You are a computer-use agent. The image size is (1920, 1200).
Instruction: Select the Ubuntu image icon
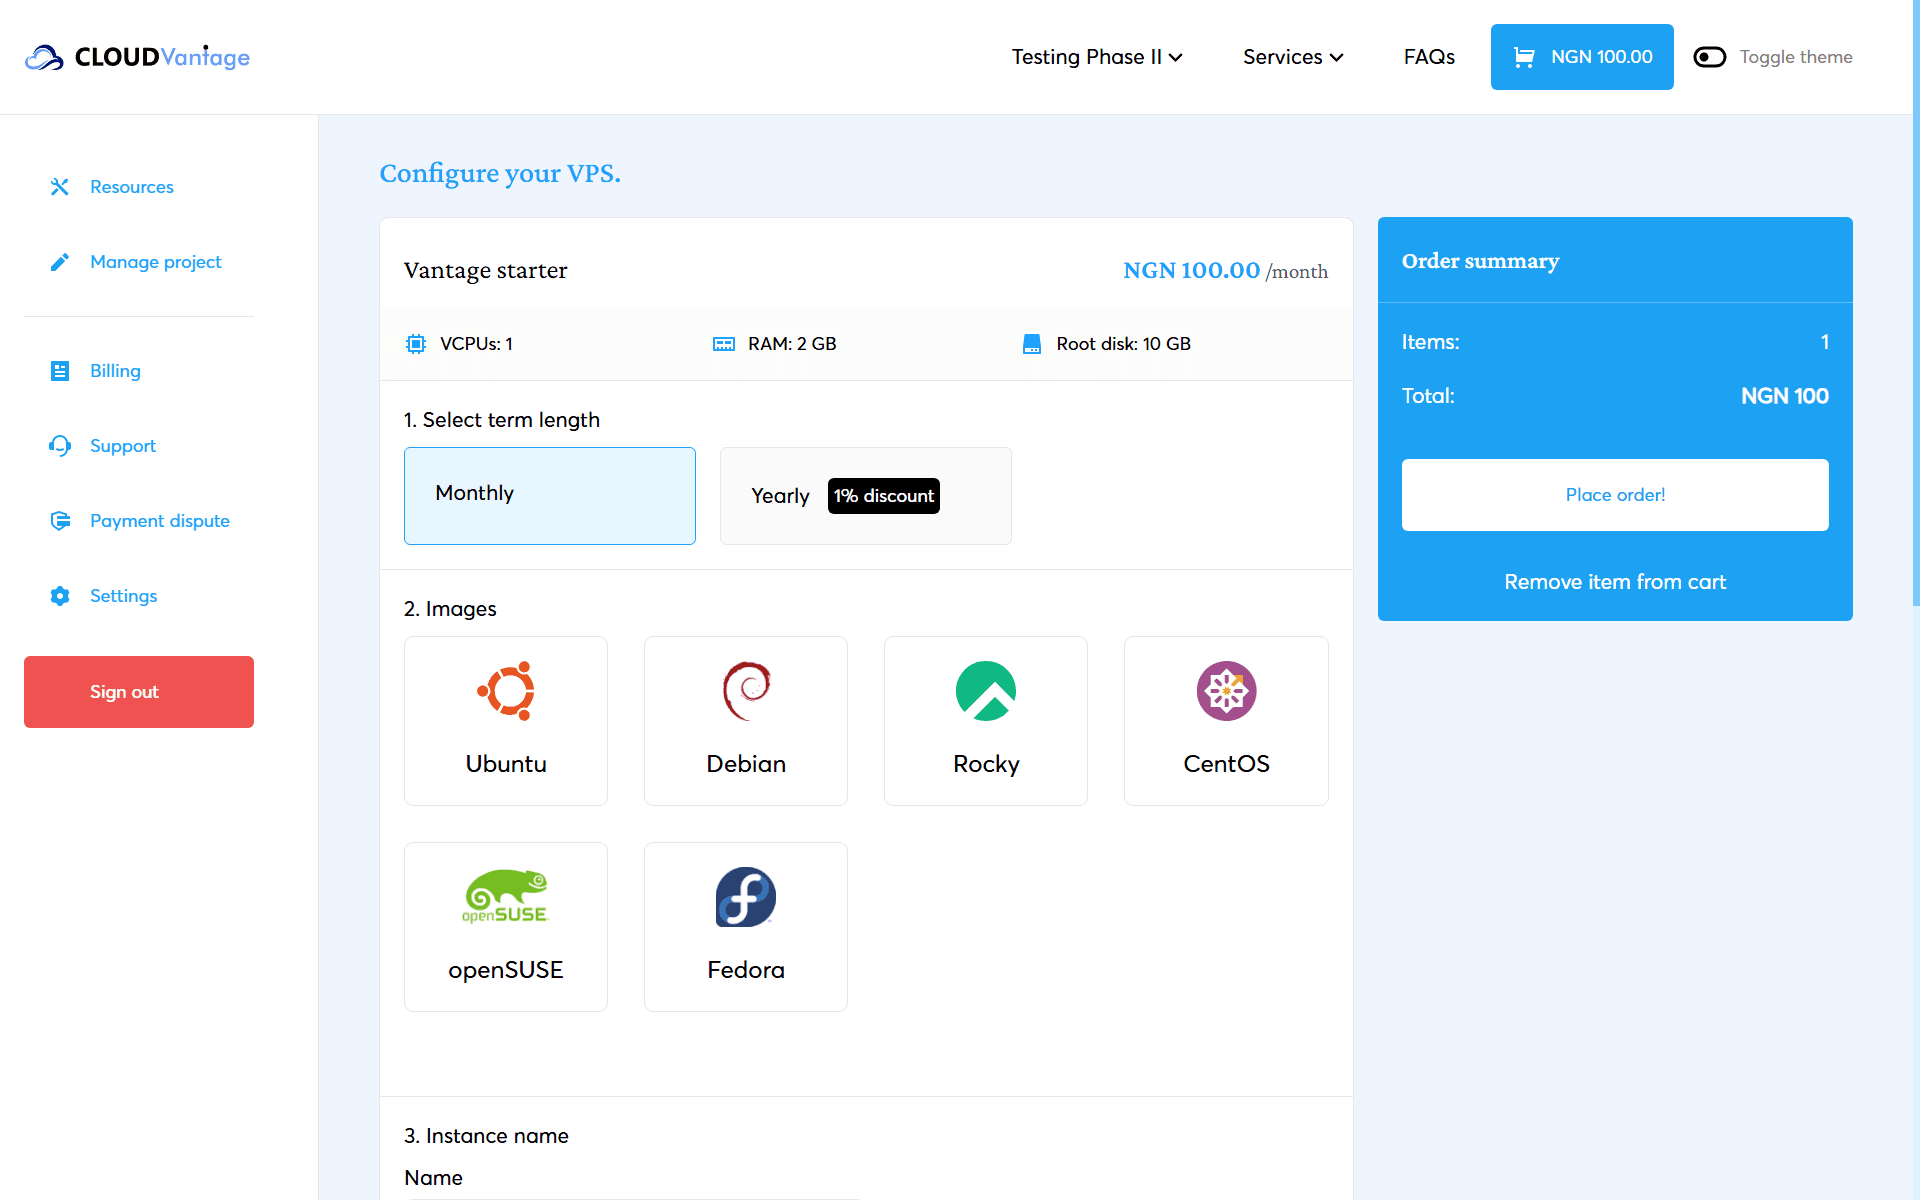506,691
